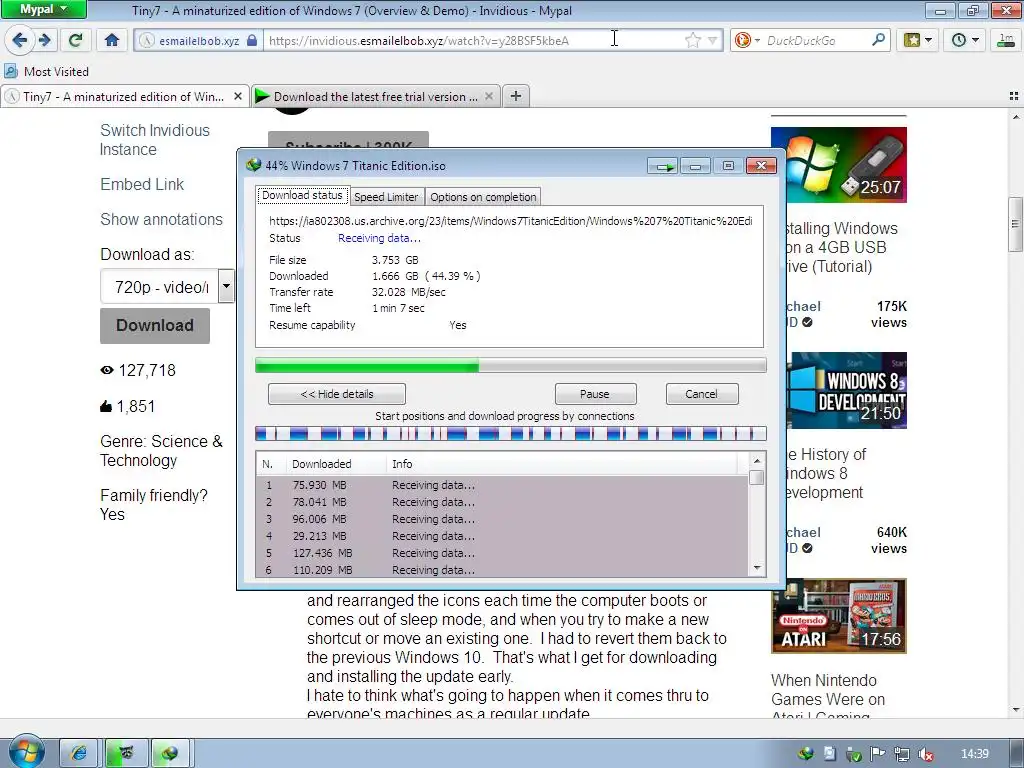The height and width of the screenshot is (768, 1024).
Task: Click the Hide details button
Action: (337, 394)
